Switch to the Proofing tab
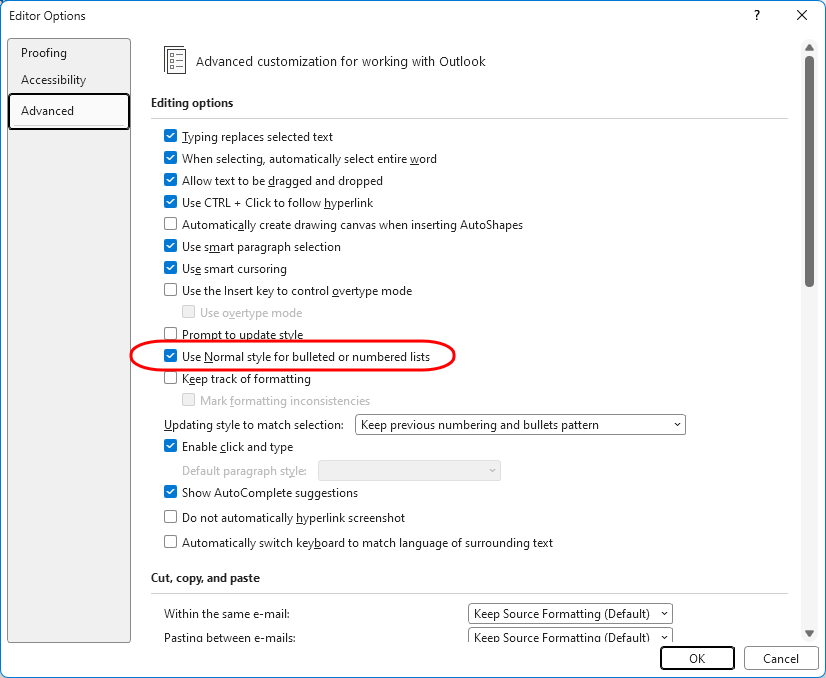The image size is (826, 678). click(x=44, y=53)
